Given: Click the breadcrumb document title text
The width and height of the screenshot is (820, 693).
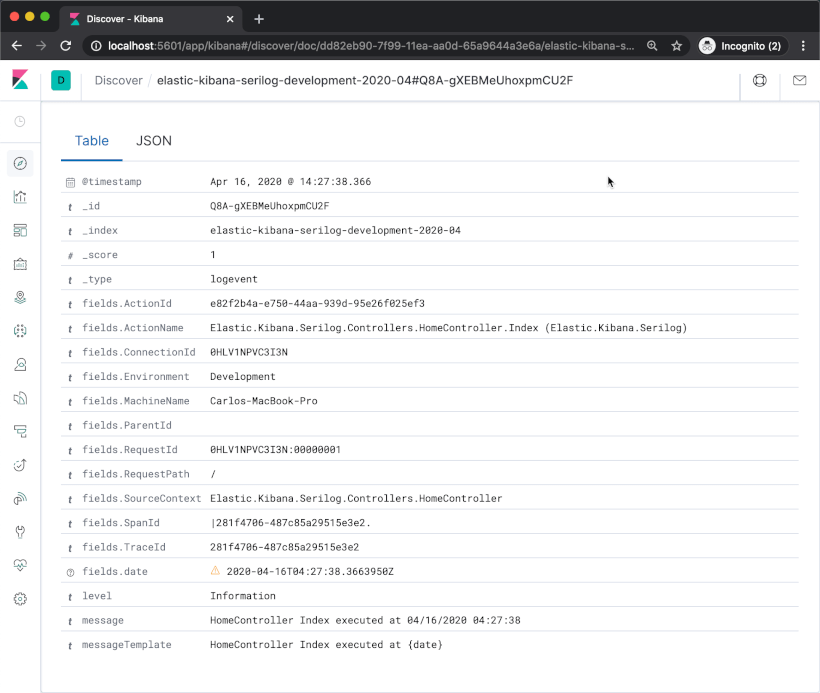Looking at the screenshot, I should pyautogui.click(x=365, y=80).
